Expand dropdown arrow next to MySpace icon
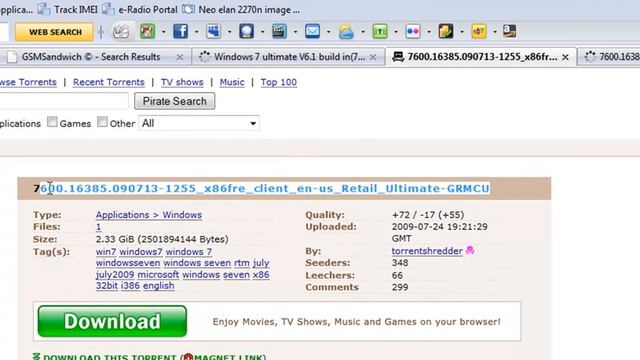The width and height of the screenshot is (640, 360). point(229,32)
